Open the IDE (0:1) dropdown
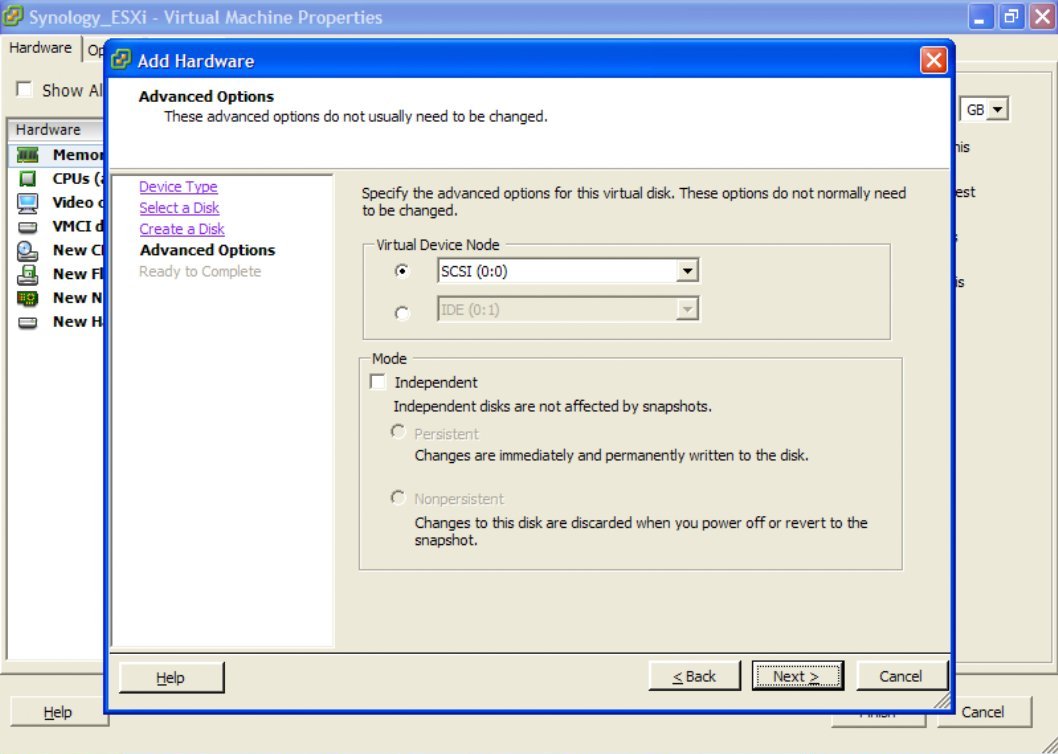Viewport: 1058px width, 754px height. click(x=687, y=309)
